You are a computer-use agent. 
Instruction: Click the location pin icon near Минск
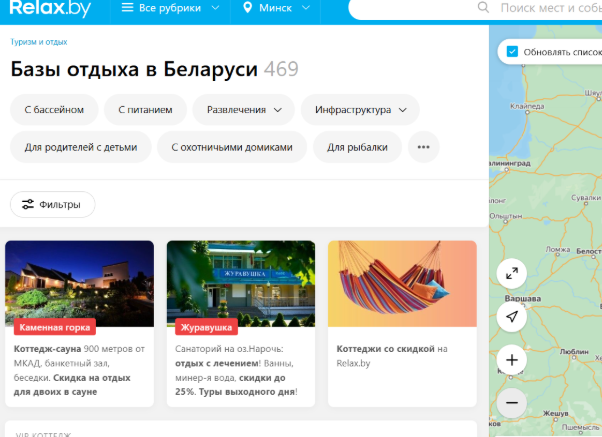pos(248,8)
